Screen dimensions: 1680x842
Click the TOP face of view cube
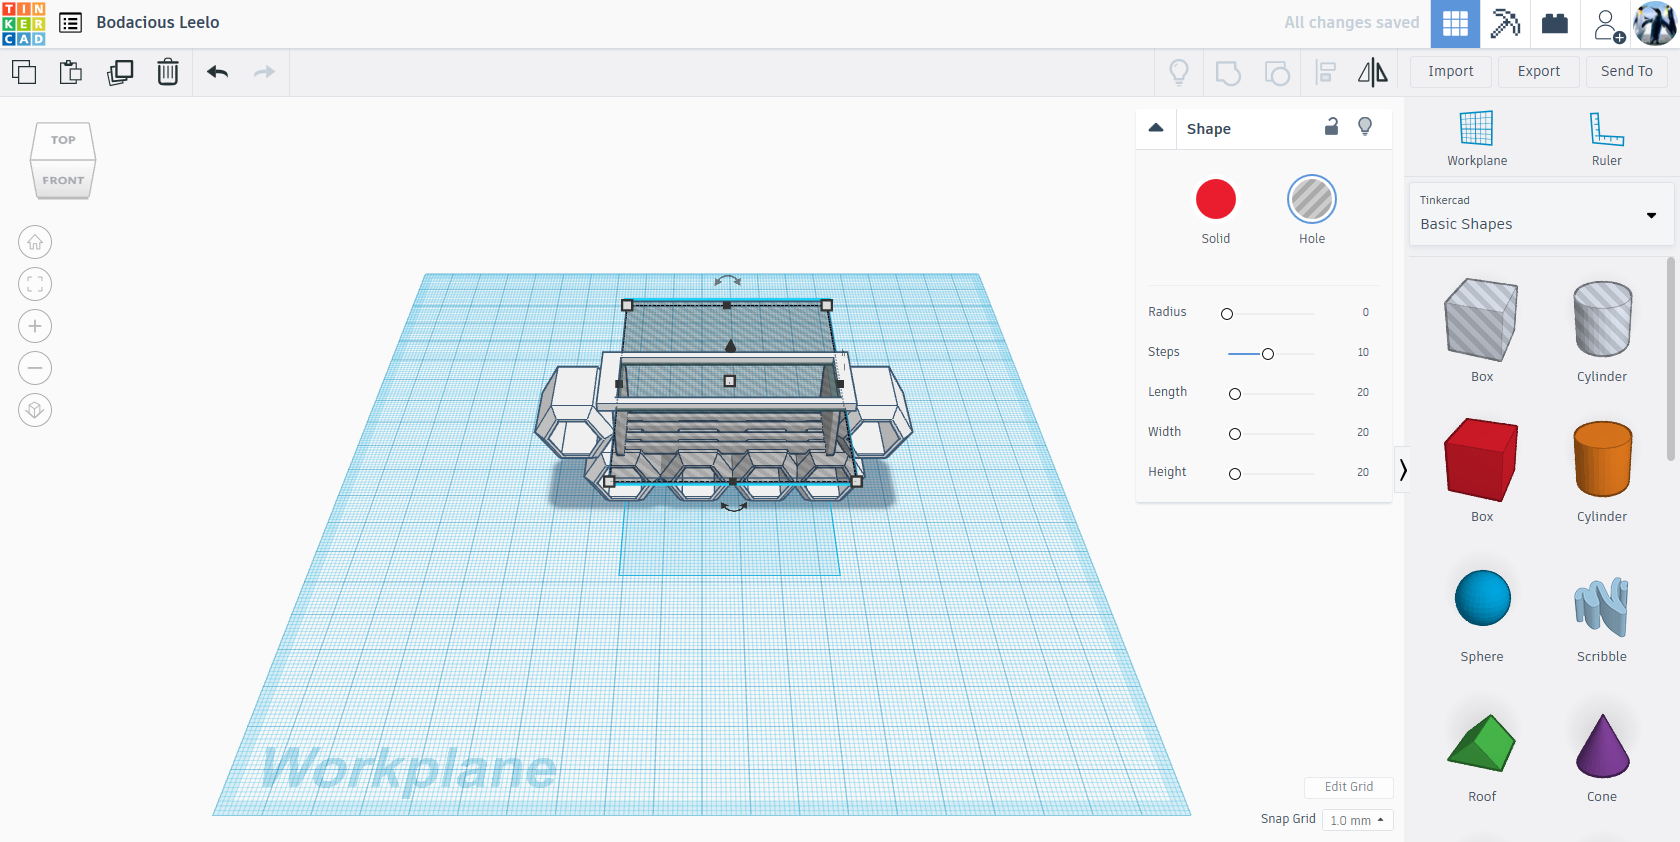pos(63,141)
